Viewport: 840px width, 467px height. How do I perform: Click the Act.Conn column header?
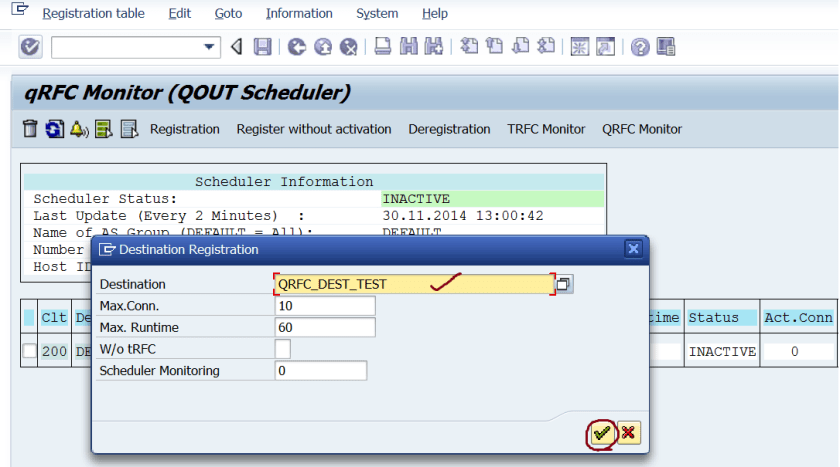click(x=798, y=318)
